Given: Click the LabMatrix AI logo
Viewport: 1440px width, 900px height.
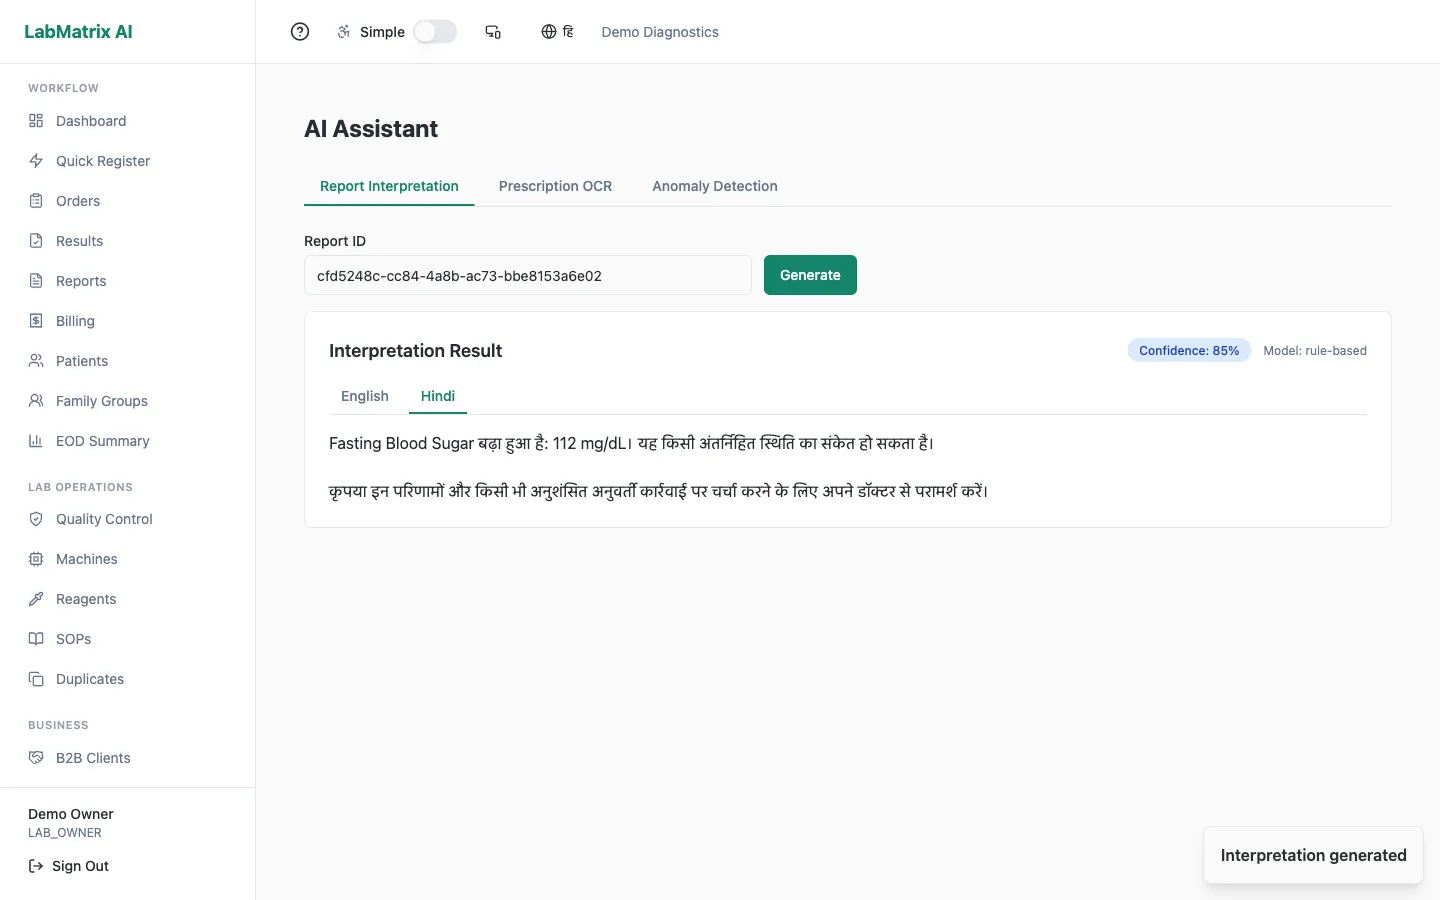Looking at the screenshot, I should point(78,31).
